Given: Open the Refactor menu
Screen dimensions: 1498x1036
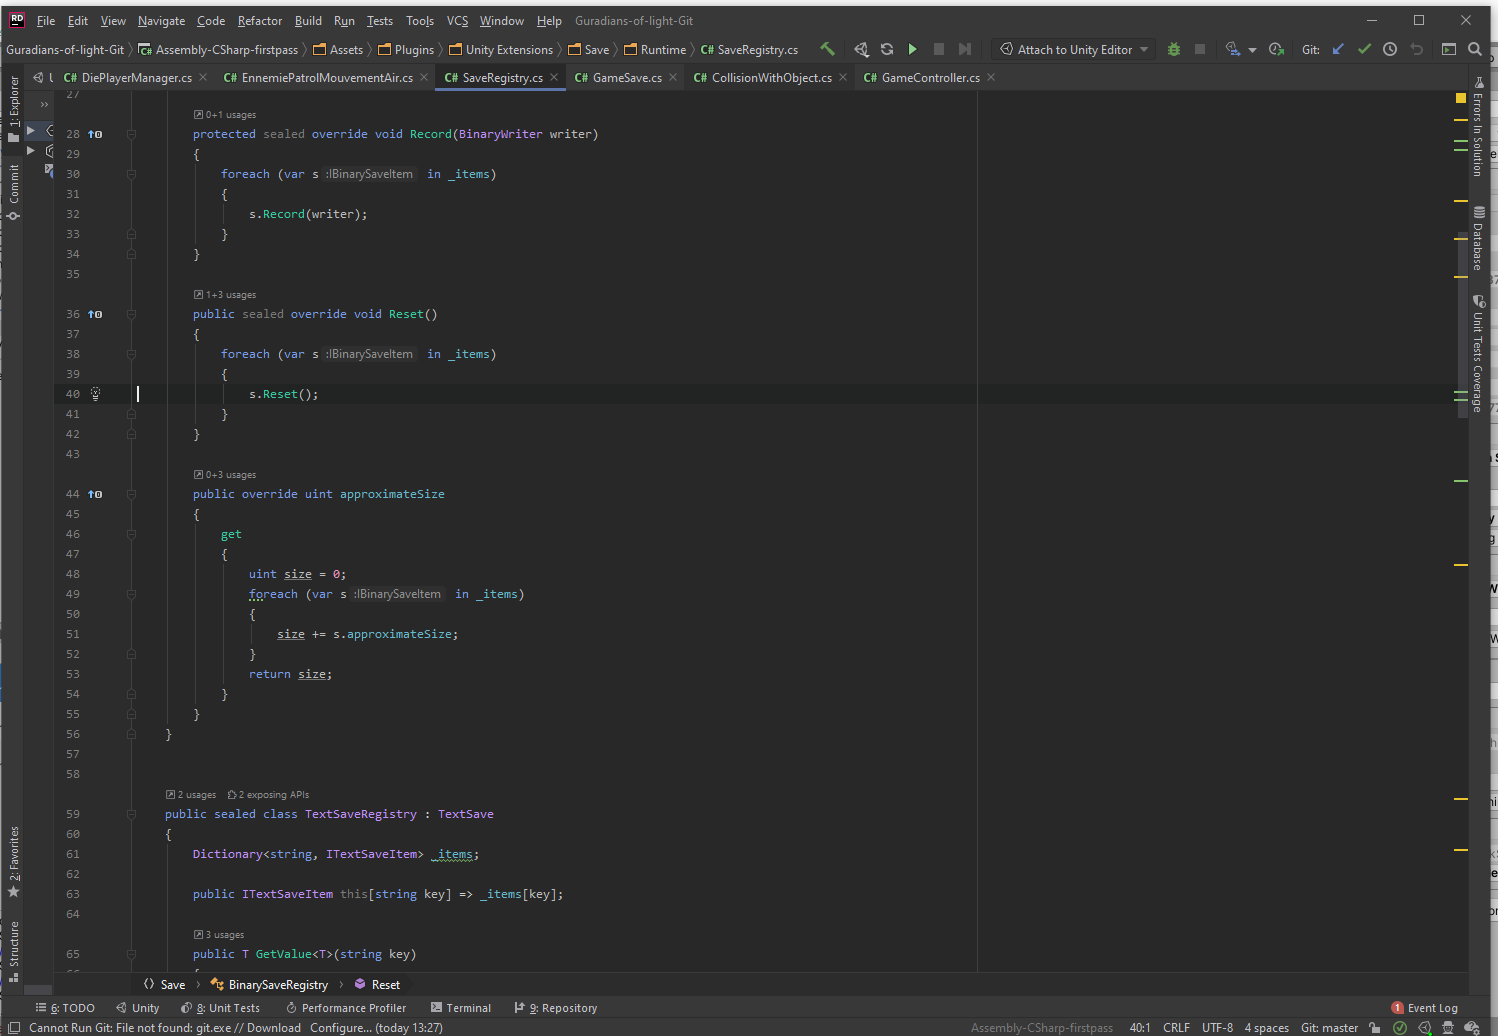Looking at the screenshot, I should point(260,21).
